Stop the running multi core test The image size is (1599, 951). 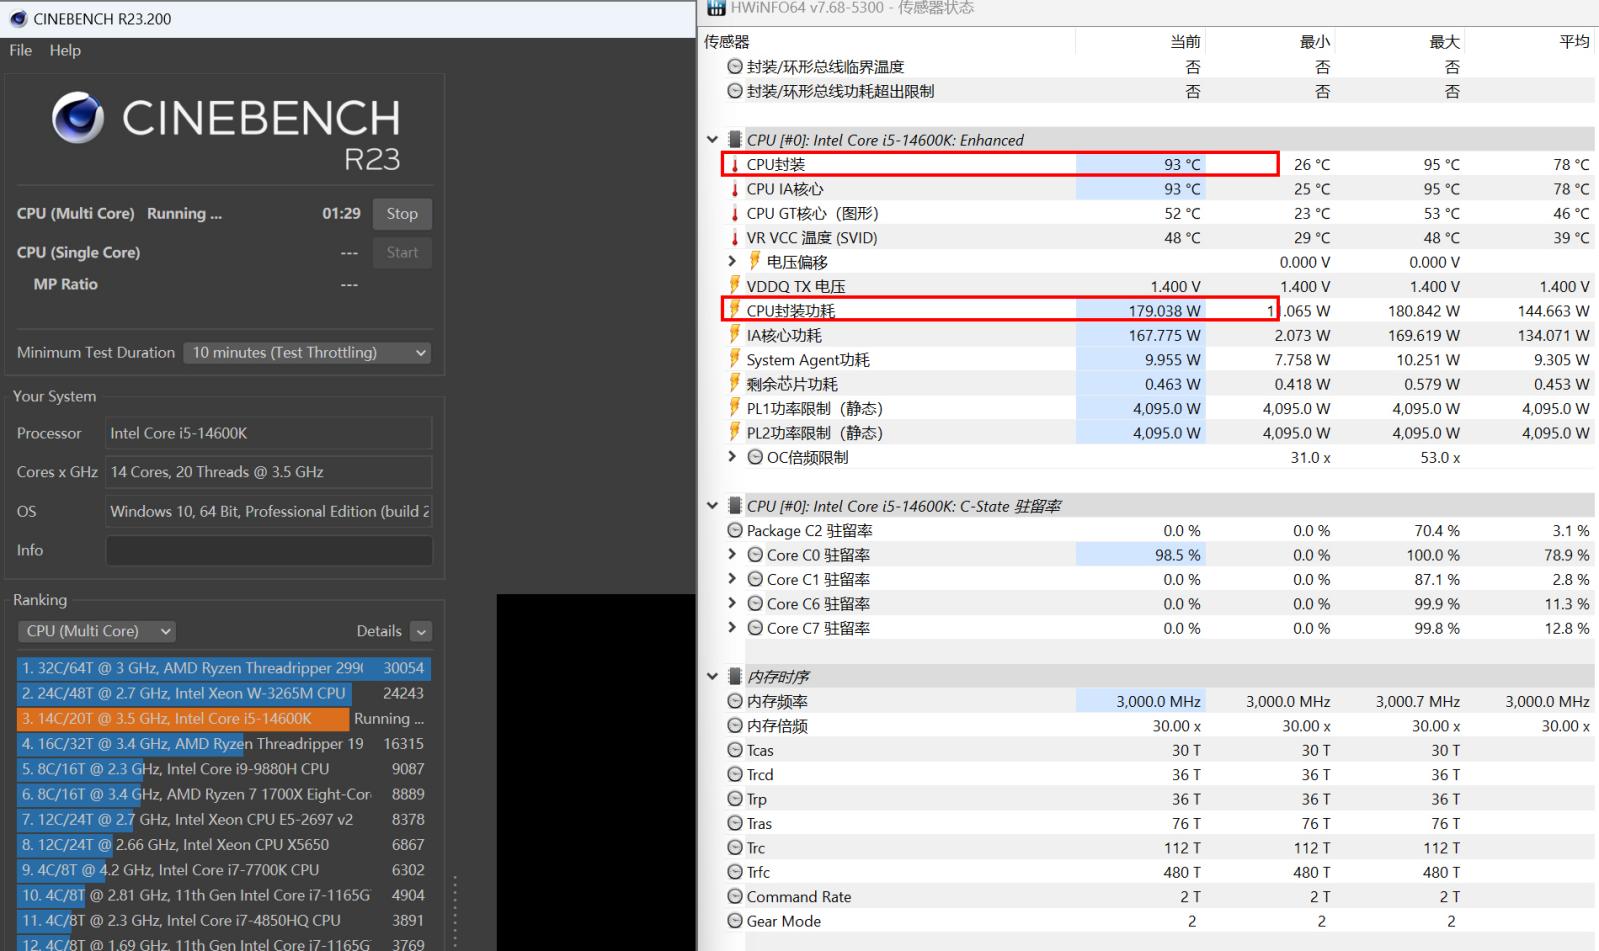pos(402,213)
